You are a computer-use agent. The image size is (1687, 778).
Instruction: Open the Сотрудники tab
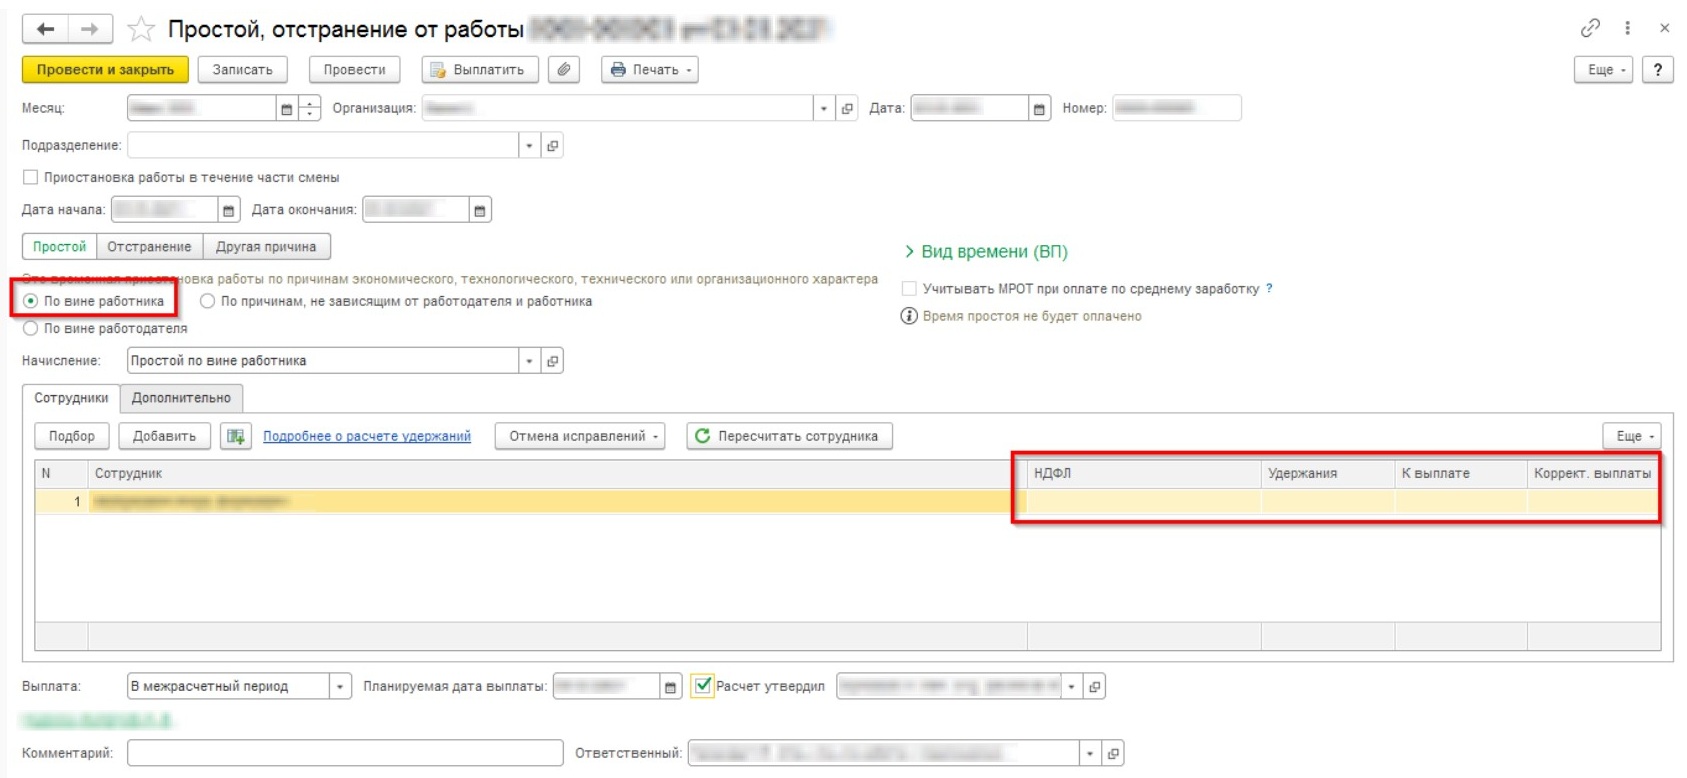[71, 398]
